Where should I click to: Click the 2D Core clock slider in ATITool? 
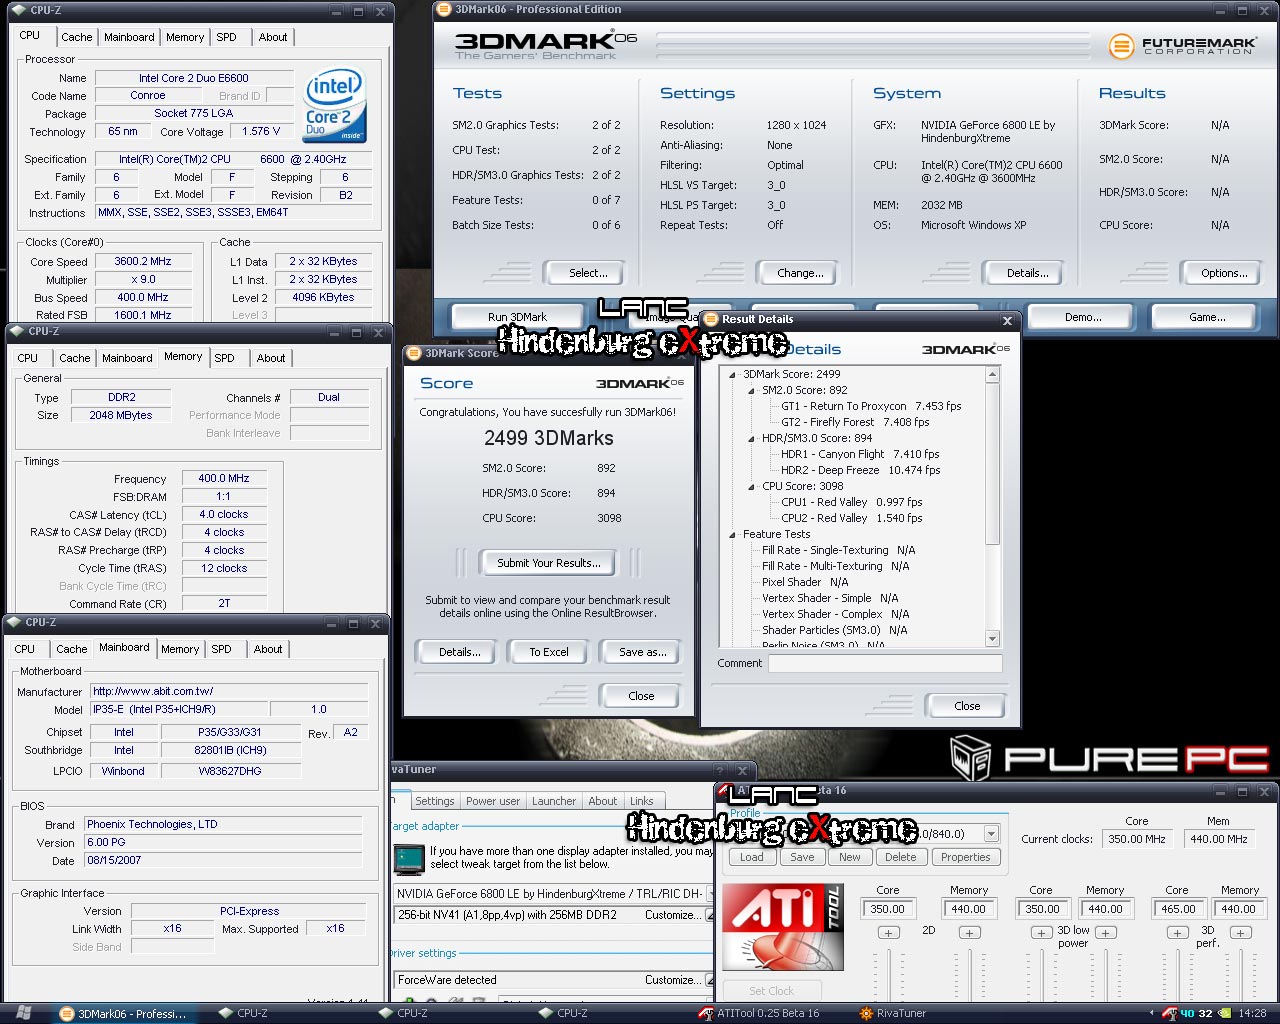[888, 975]
